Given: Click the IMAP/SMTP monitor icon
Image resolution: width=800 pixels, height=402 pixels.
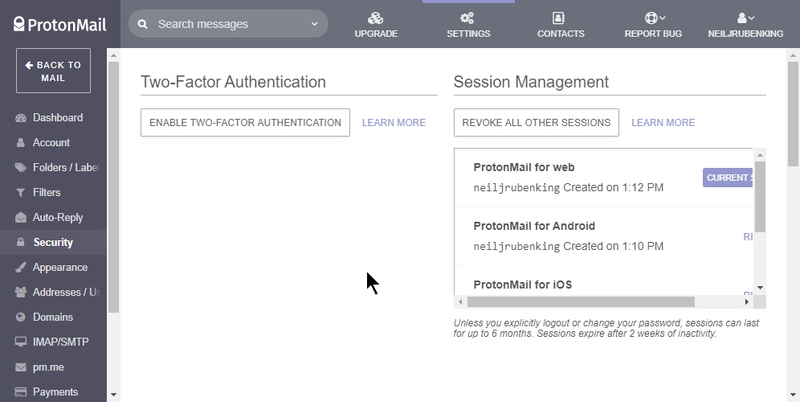Looking at the screenshot, I should click(20, 342).
